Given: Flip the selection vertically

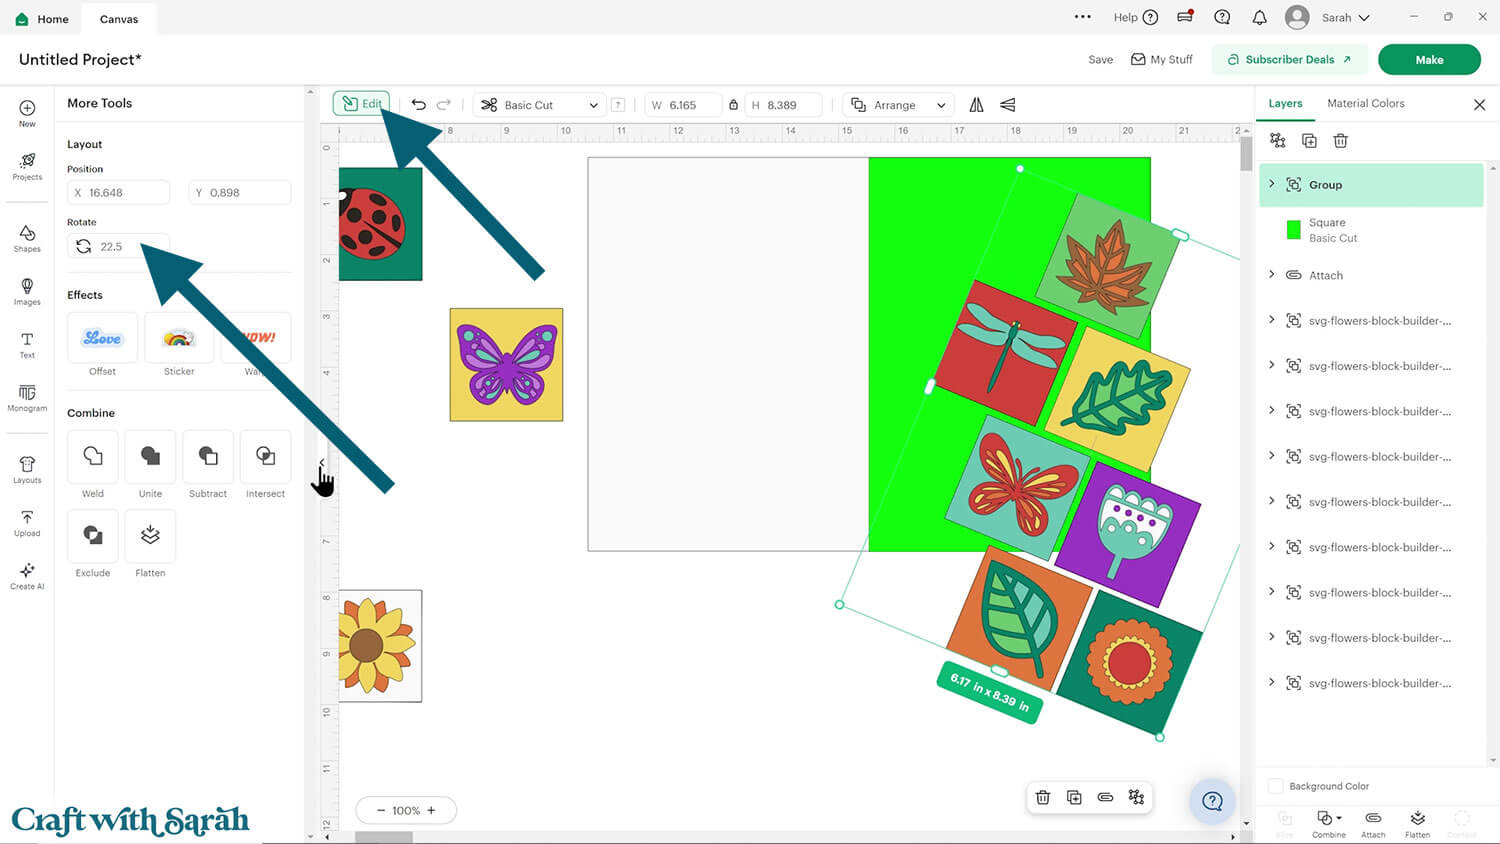Looking at the screenshot, I should [x=1008, y=104].
